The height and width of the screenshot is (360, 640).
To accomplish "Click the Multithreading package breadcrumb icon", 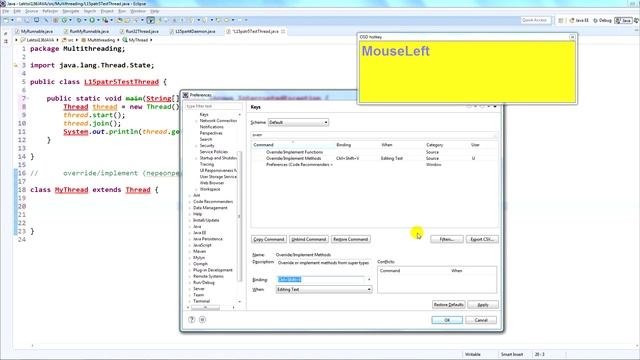I will [84, 40].
